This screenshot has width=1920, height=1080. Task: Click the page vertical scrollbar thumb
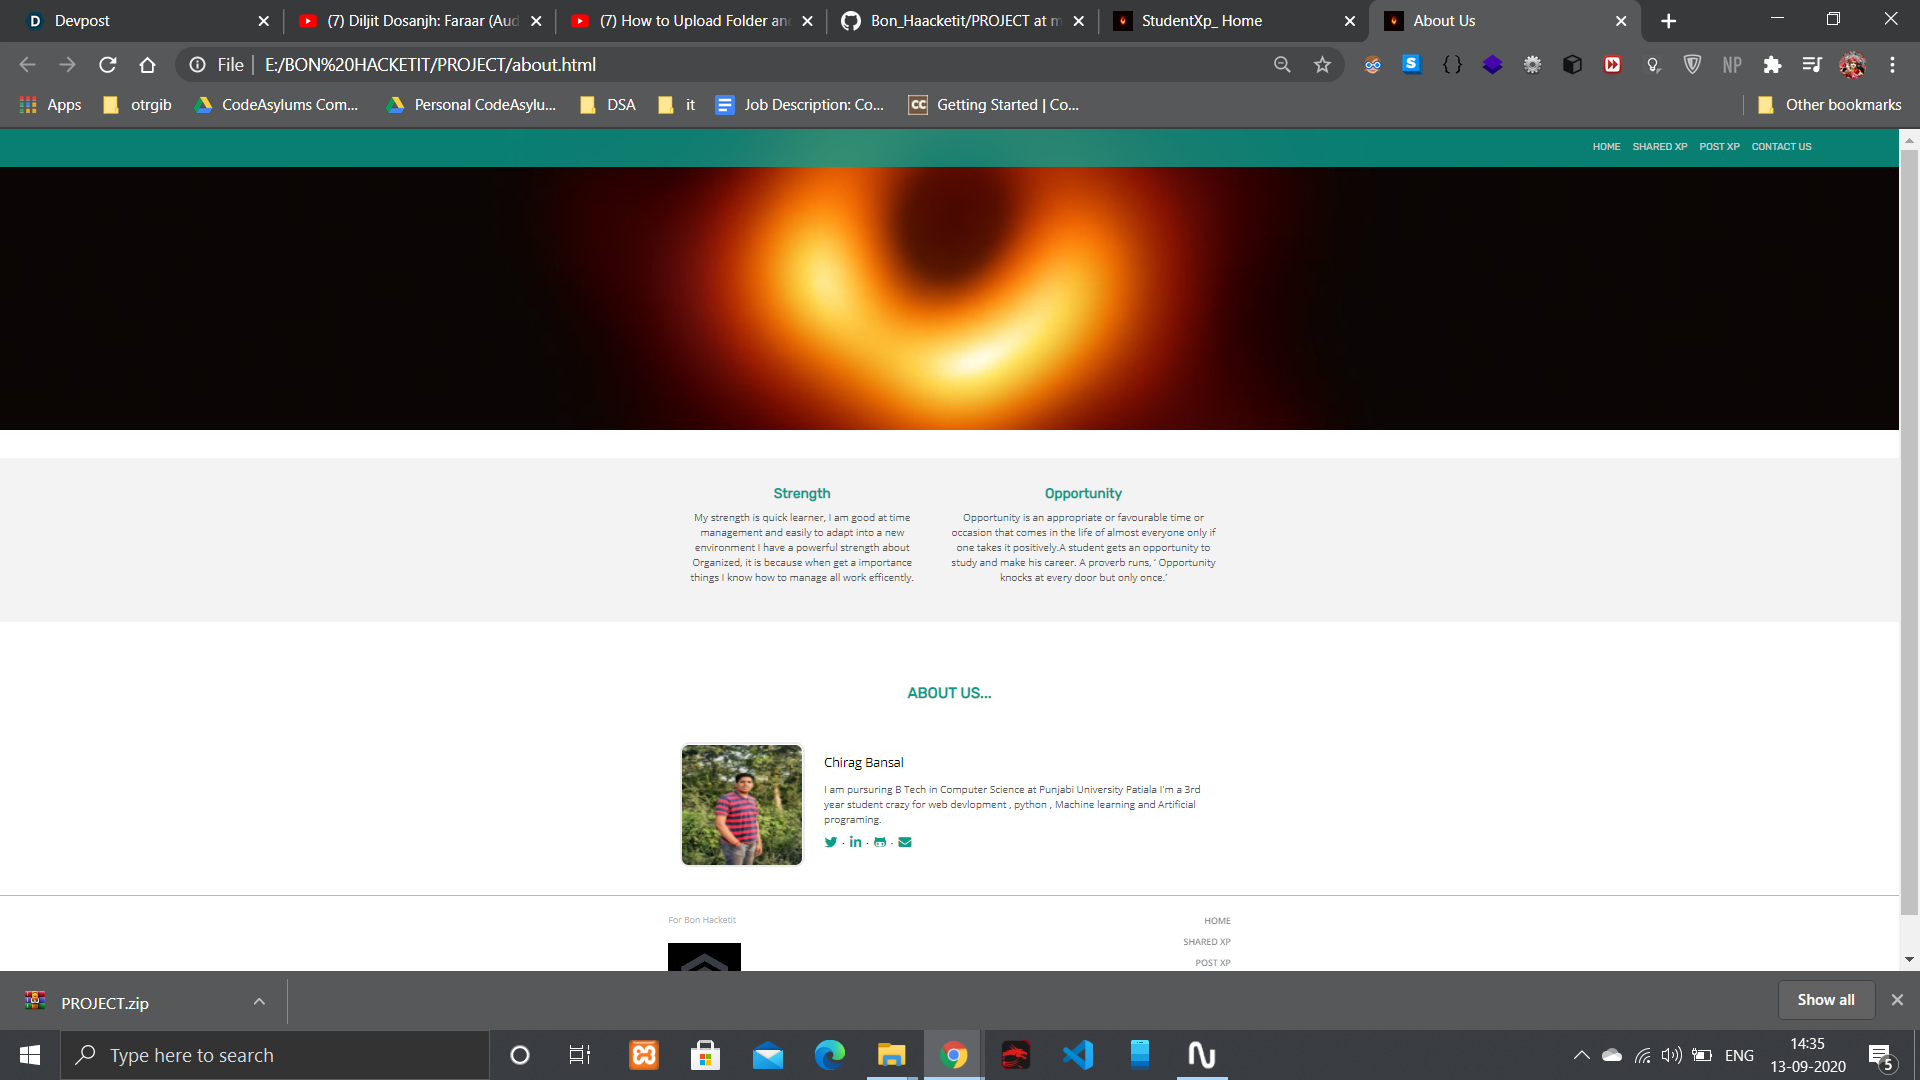point(1909,530)
